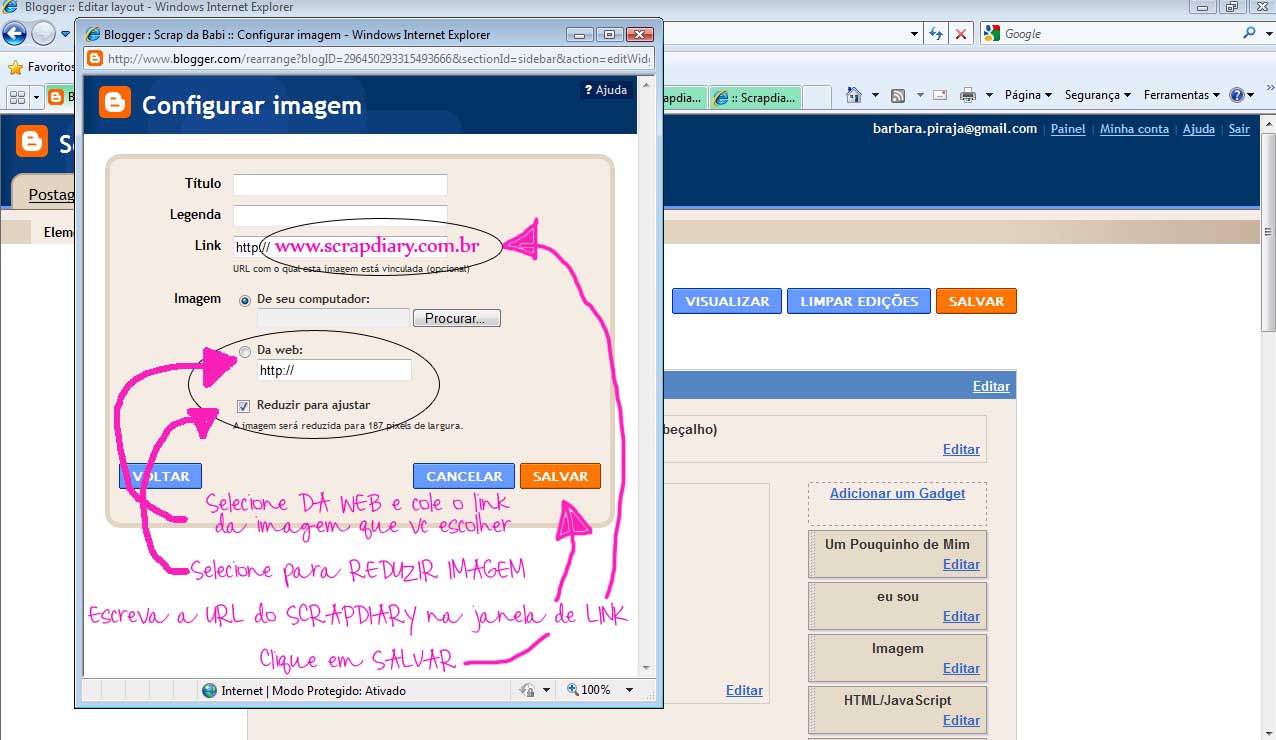Click the SALVAR button on the layout page
The height and width of the screenshot is (740, 1276).
(x=976, y=301)
